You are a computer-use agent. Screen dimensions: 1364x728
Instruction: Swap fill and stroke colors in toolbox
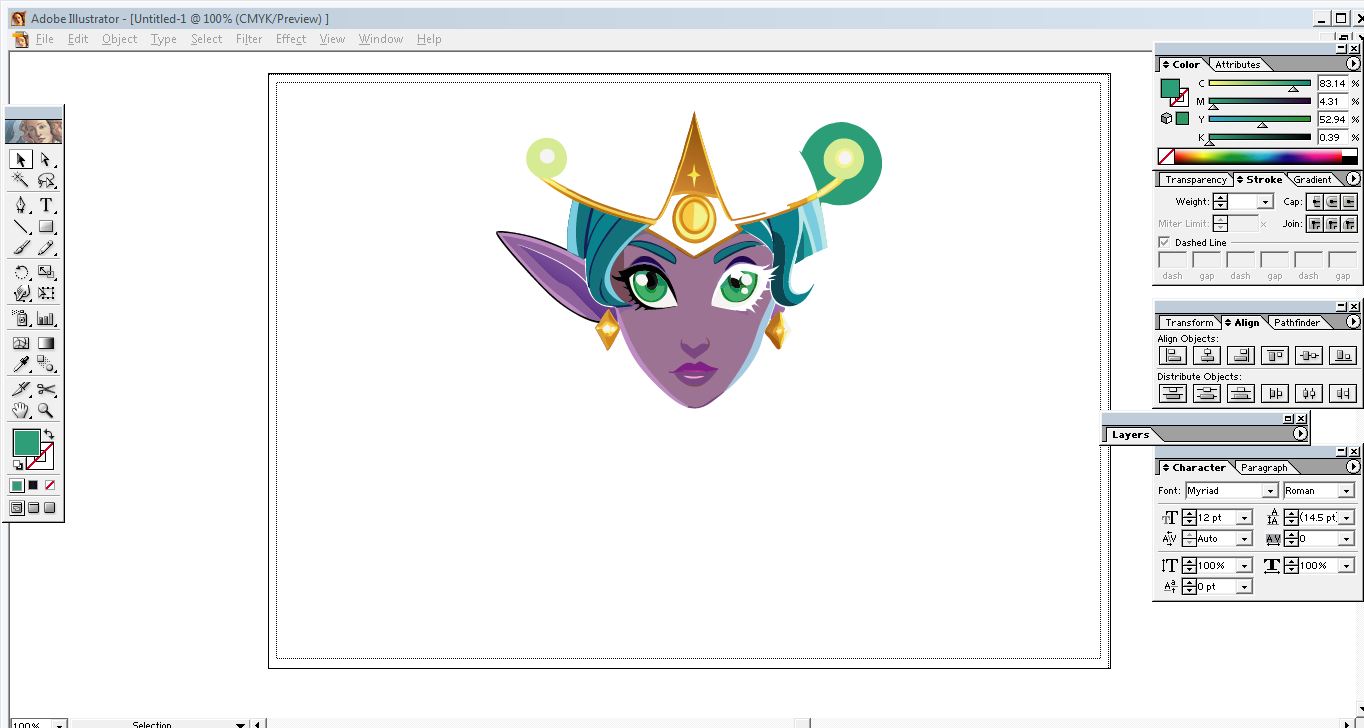[48, 433]
